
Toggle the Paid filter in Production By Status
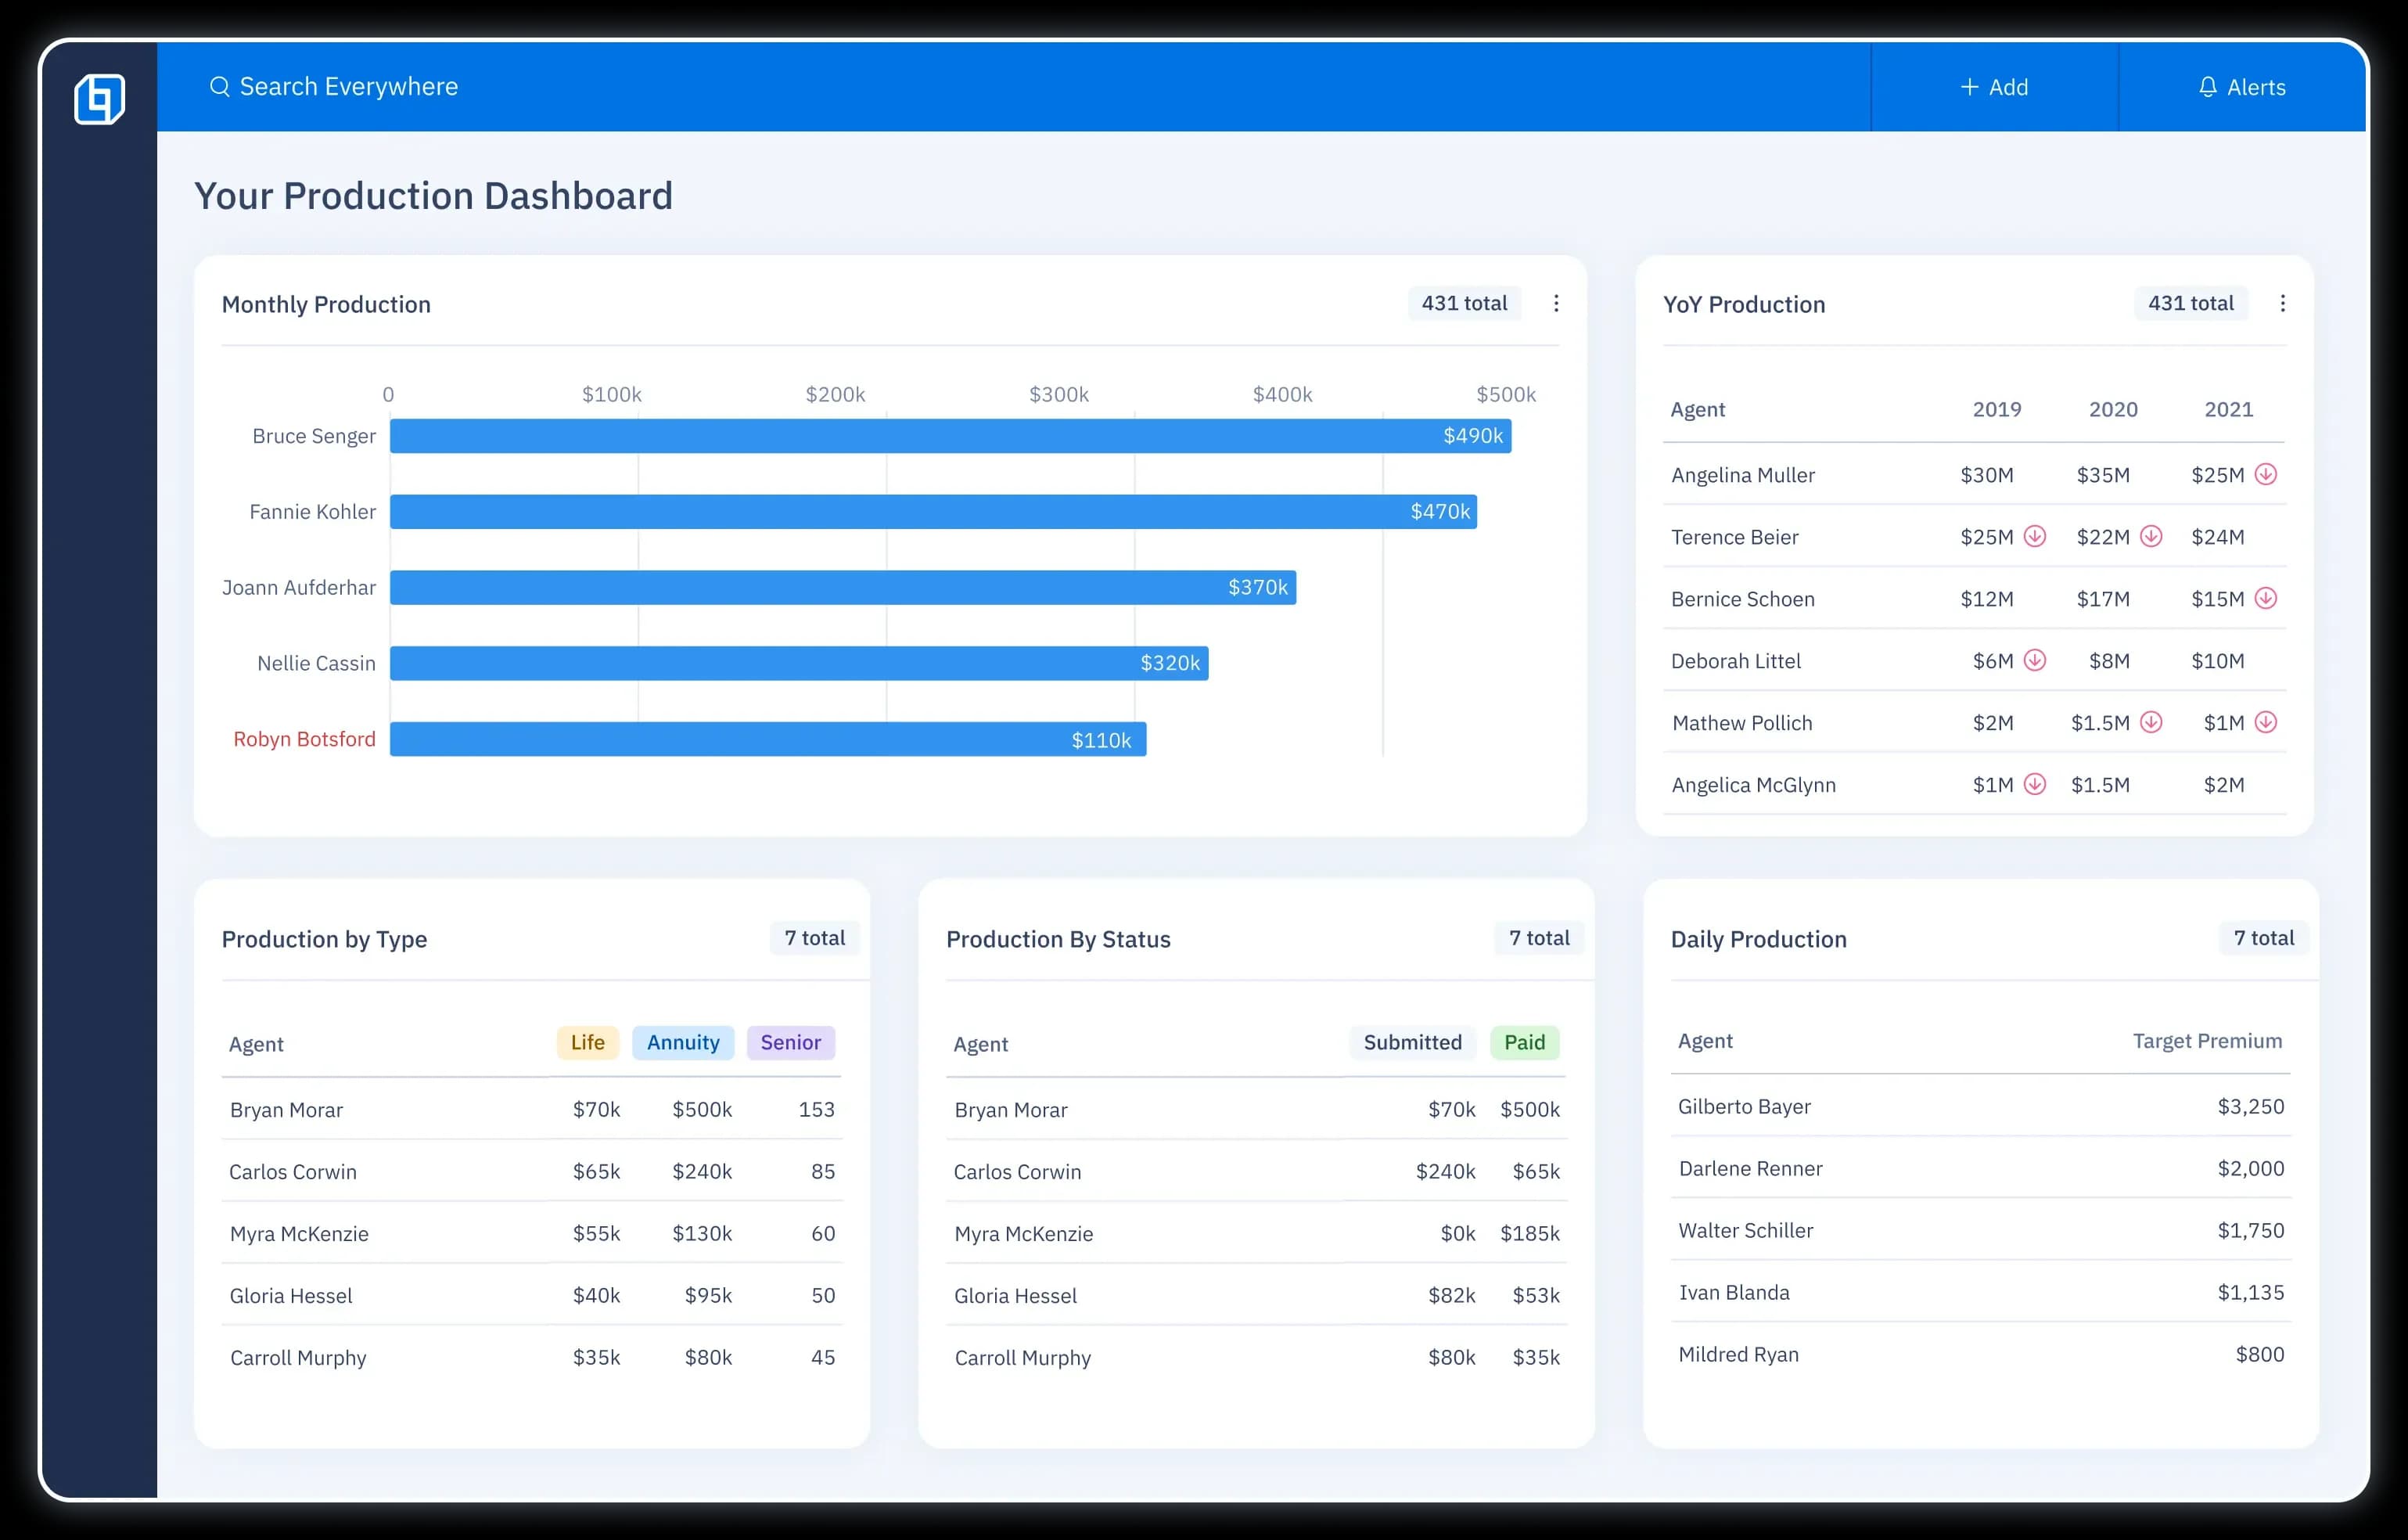point(1524,1042)
